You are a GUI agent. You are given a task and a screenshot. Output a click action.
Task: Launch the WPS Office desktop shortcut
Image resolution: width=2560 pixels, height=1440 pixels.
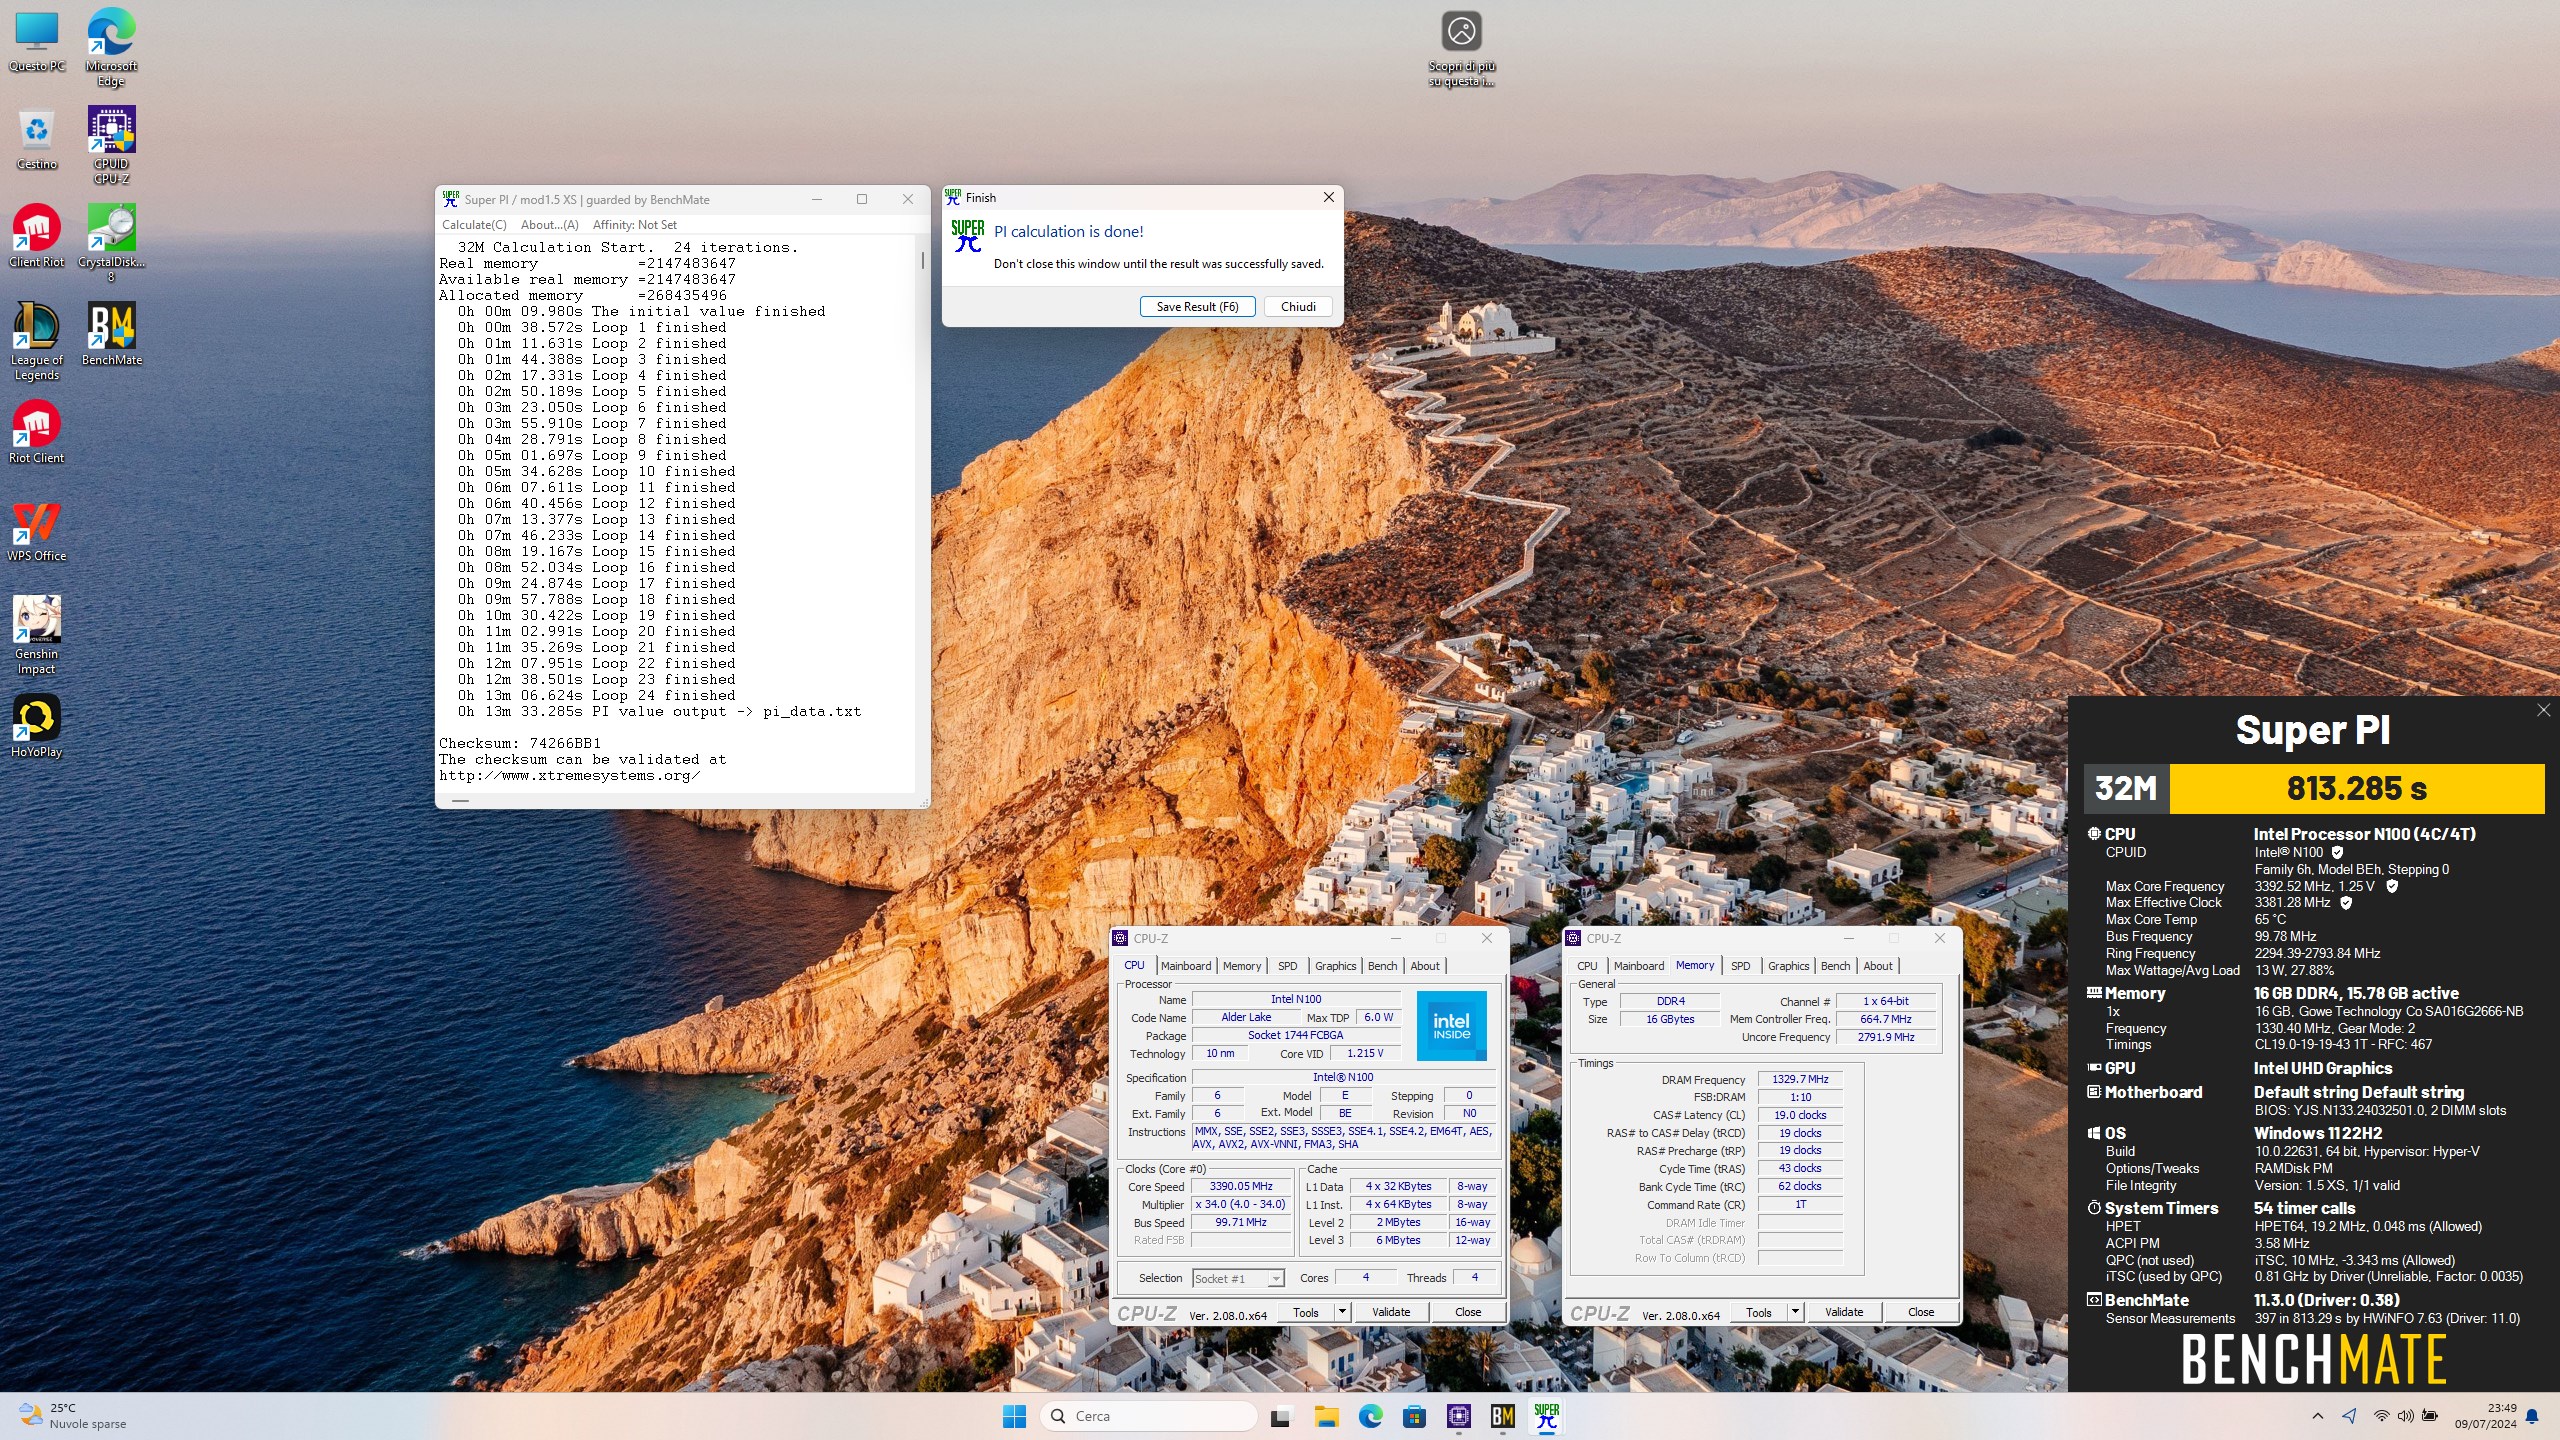[37, 530]
